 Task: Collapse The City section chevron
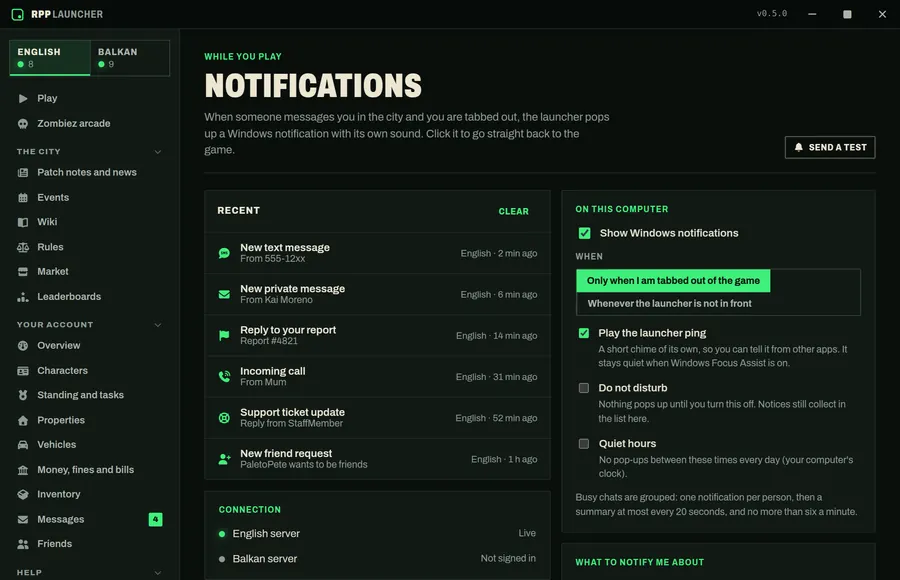click(x=158, y=152)
